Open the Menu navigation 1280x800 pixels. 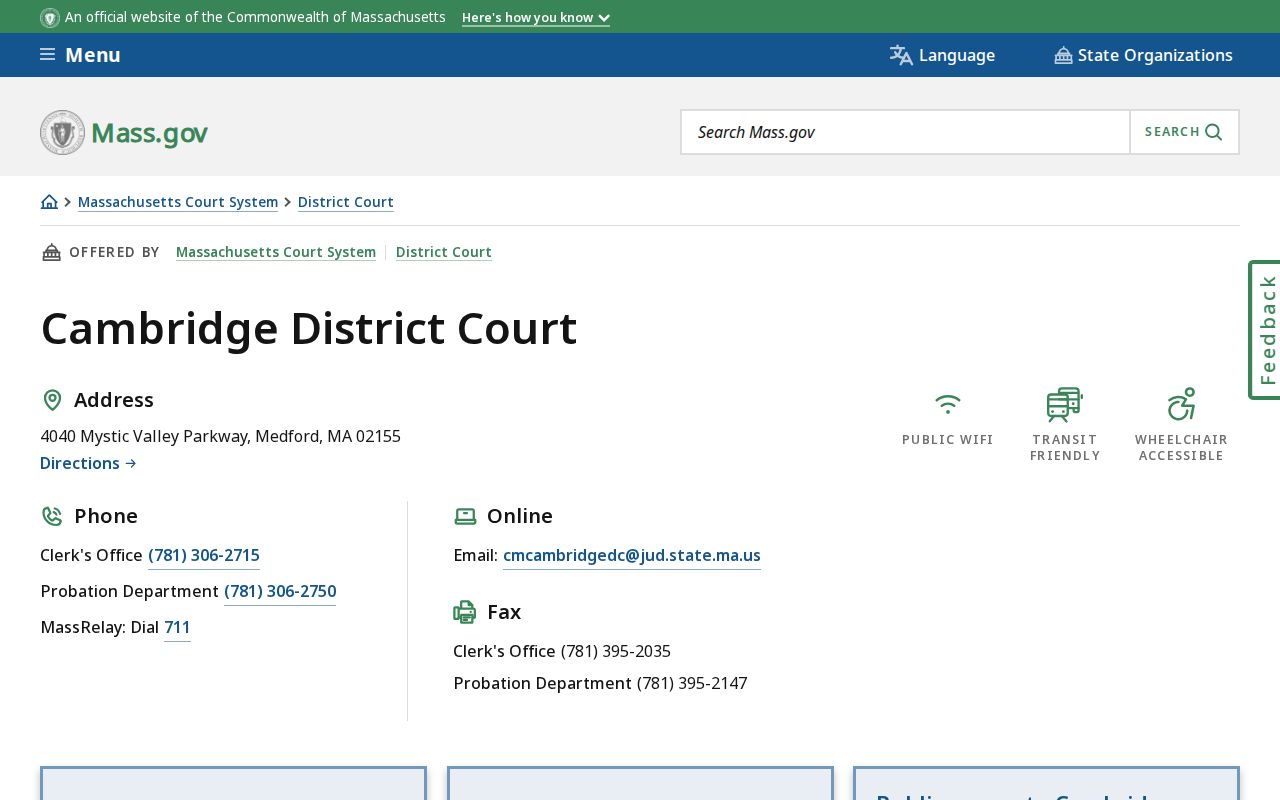coord(80,55)
